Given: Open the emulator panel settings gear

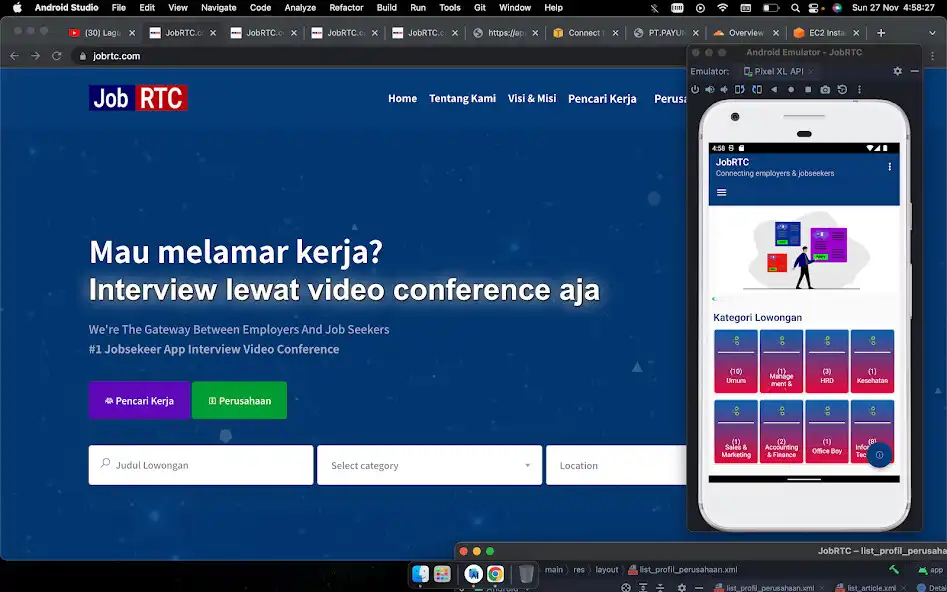Looking at the screenshot, I should [x=897, y=71].
